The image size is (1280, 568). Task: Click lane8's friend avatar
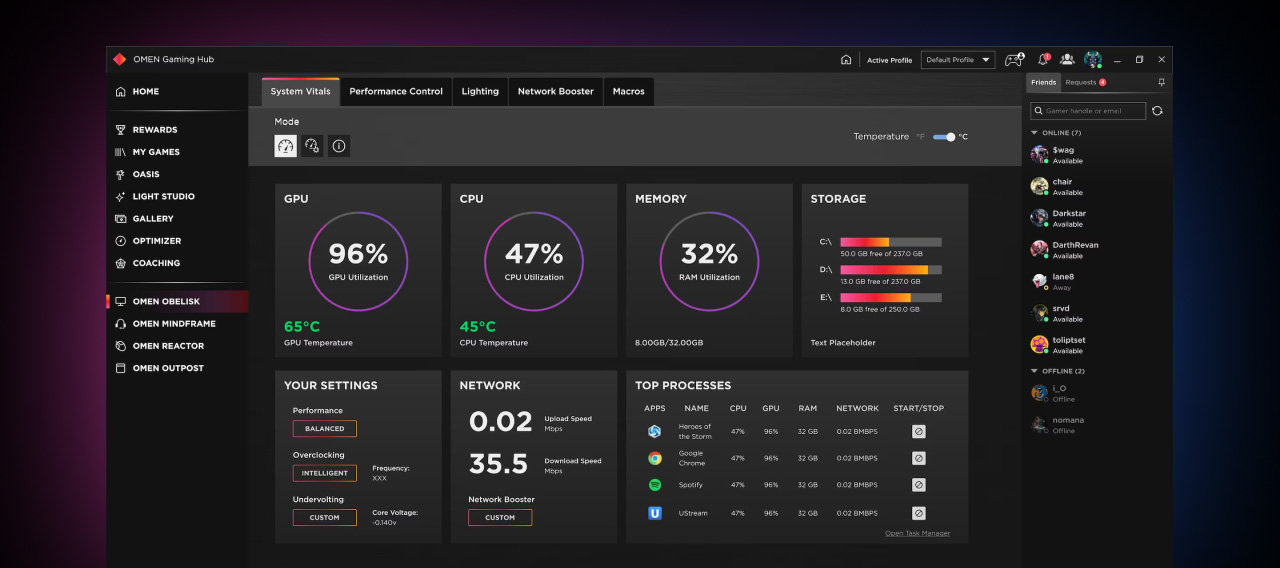point(1039,281)
